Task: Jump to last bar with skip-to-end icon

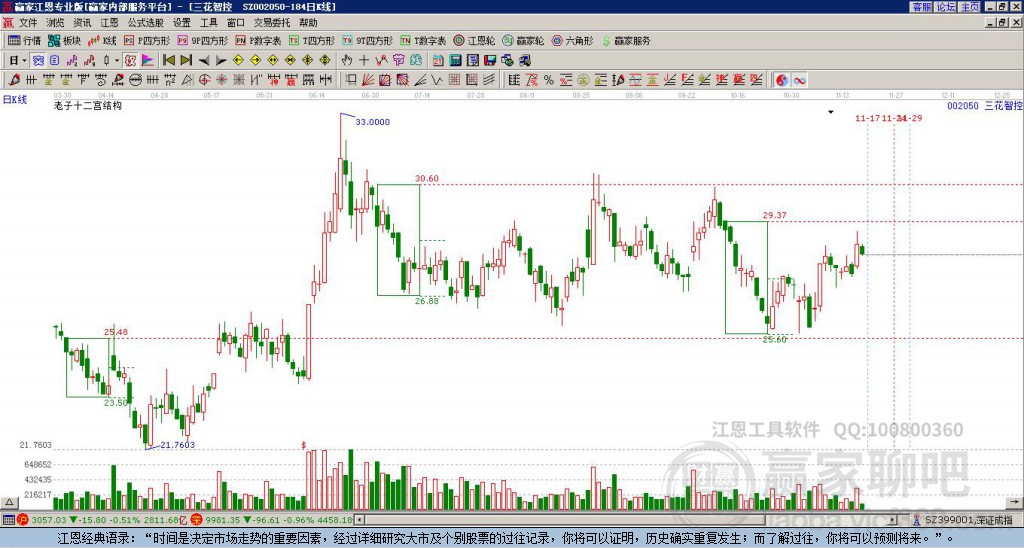Action: click(x=185, y=61)
